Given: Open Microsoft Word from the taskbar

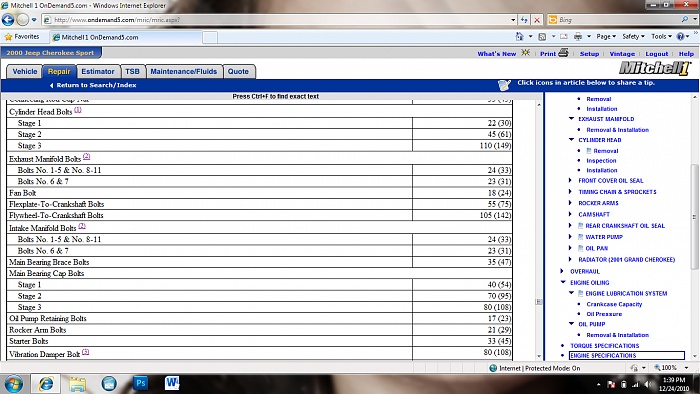Looking at the screenshot, I should (172, 383).
